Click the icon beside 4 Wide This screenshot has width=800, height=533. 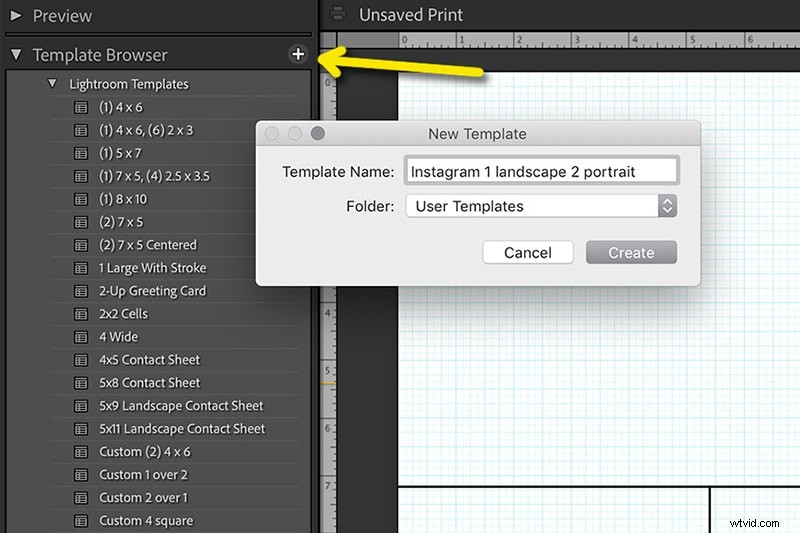pos(81,337)
